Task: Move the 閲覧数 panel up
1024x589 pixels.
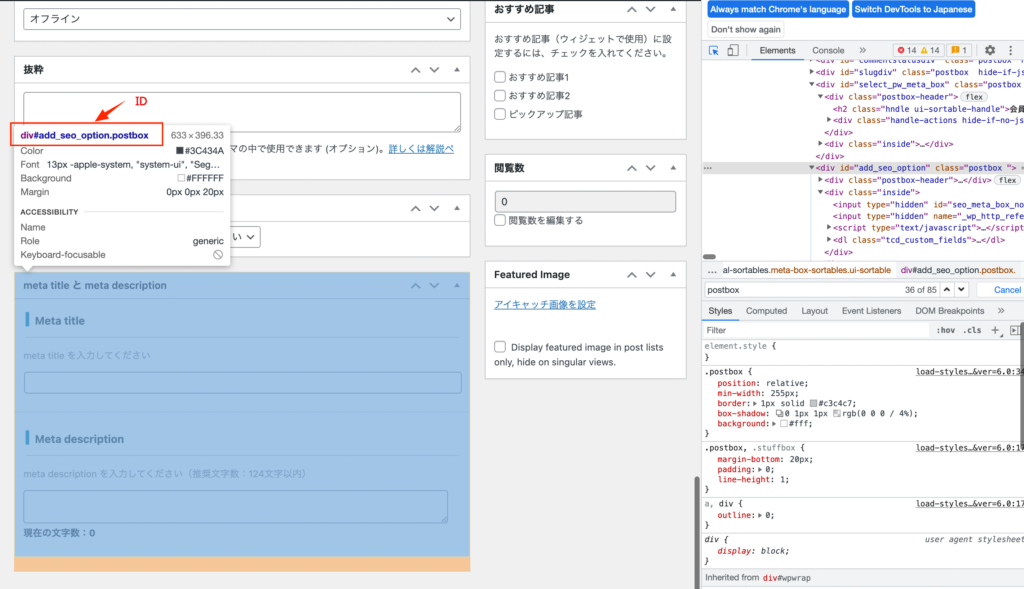Action: pyautogui.click(x=632, y=168)
